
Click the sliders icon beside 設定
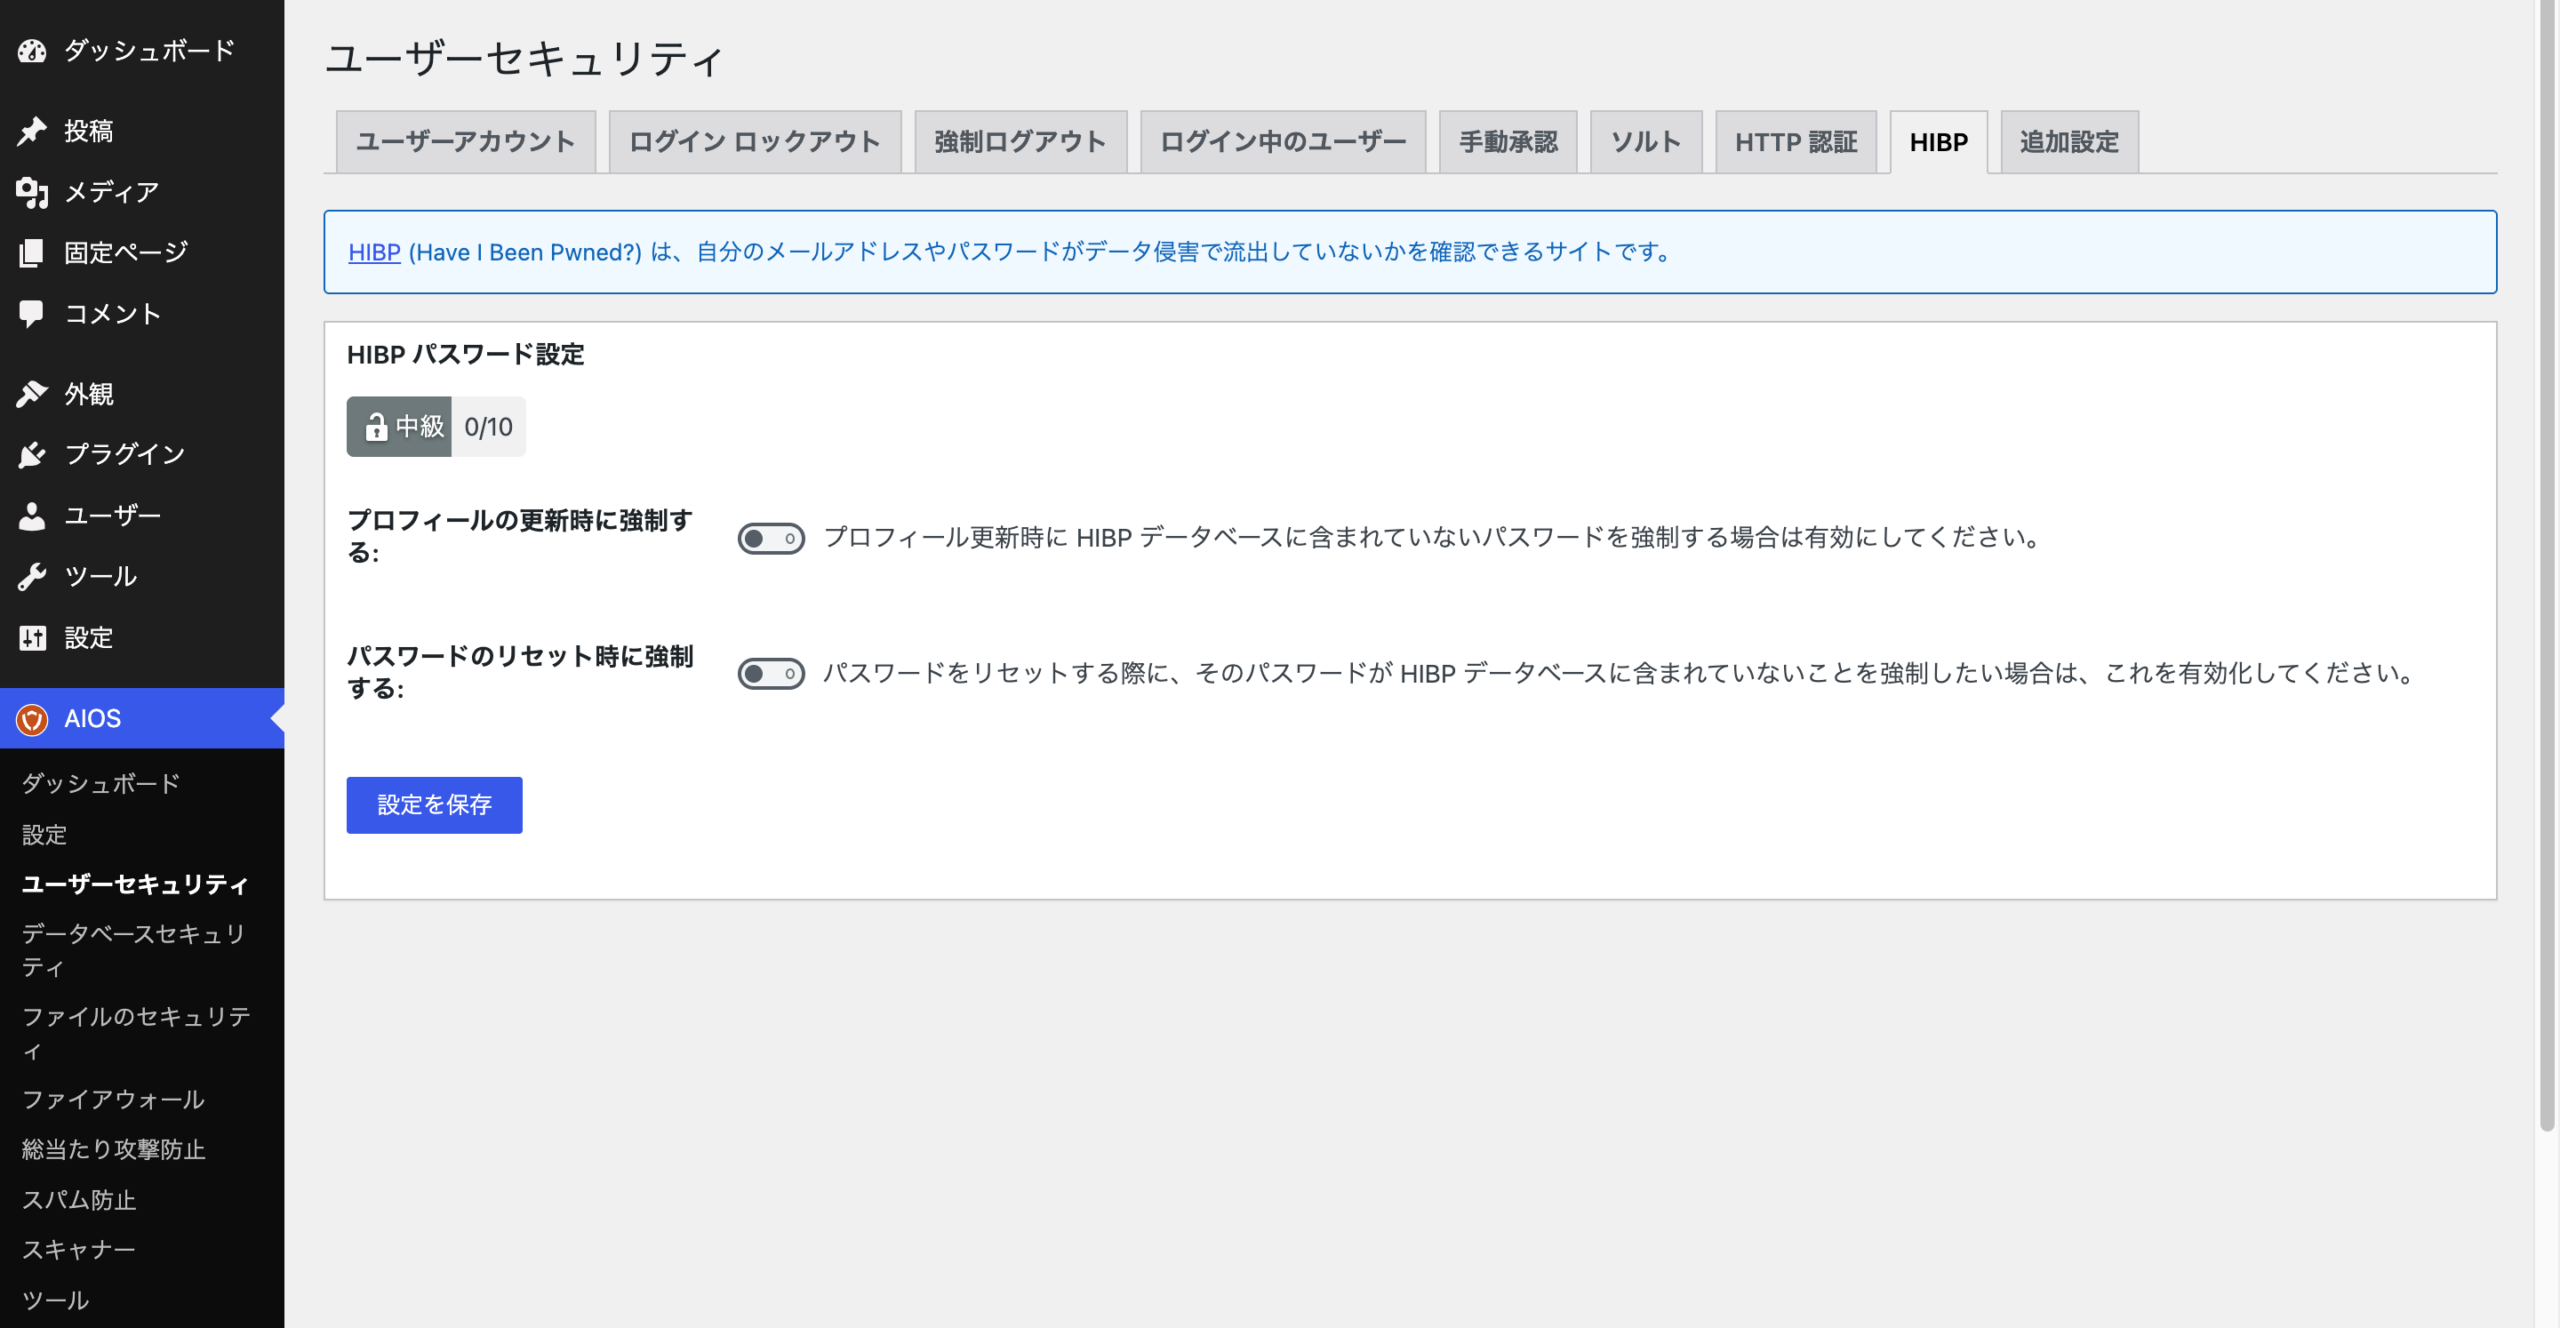(x=32, y=638)
